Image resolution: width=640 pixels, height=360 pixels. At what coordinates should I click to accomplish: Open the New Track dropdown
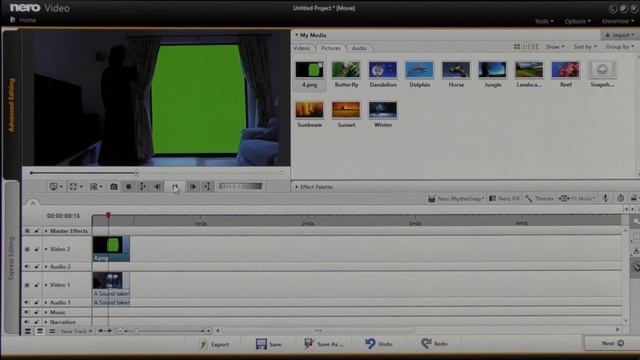click(76, 331)
